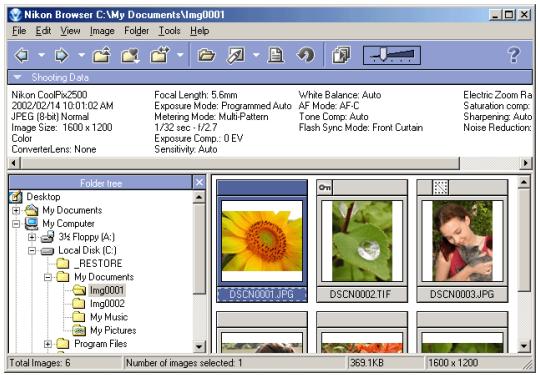Open the View menu
The height and width of the screenshot is (375, 540).
pos(70,31)
